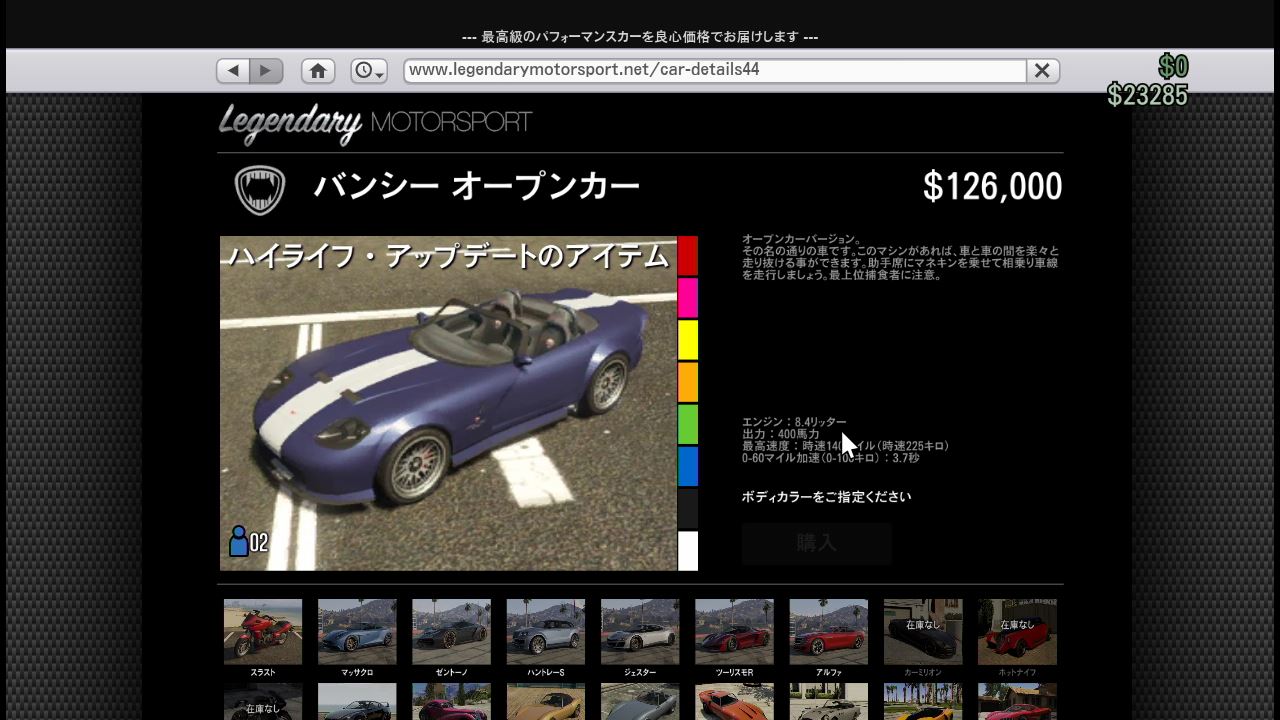Click the 0-60マイル加速 3.7秒 spec line

[x=831, y=458]
